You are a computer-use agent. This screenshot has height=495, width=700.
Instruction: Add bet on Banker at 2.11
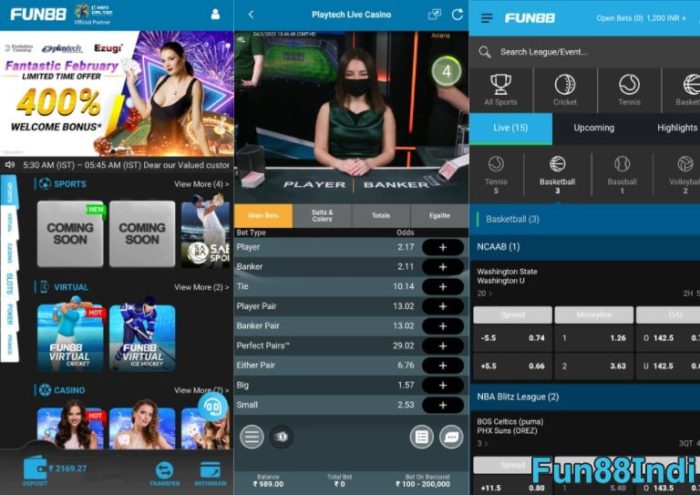443,267
